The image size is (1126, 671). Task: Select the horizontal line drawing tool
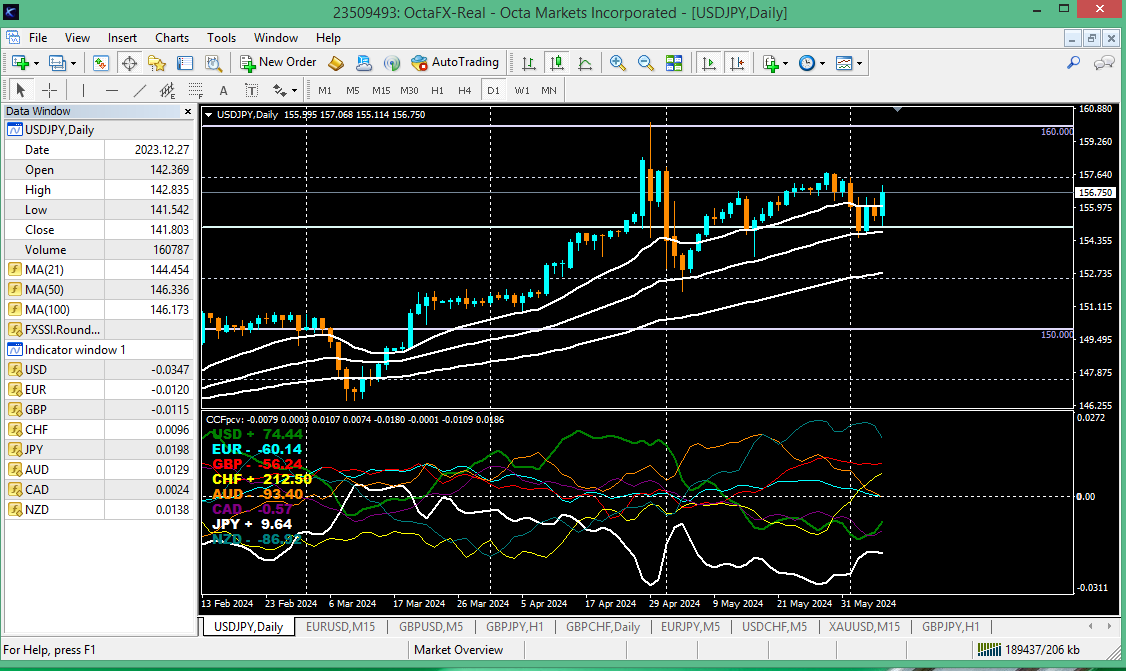(111, 91)
